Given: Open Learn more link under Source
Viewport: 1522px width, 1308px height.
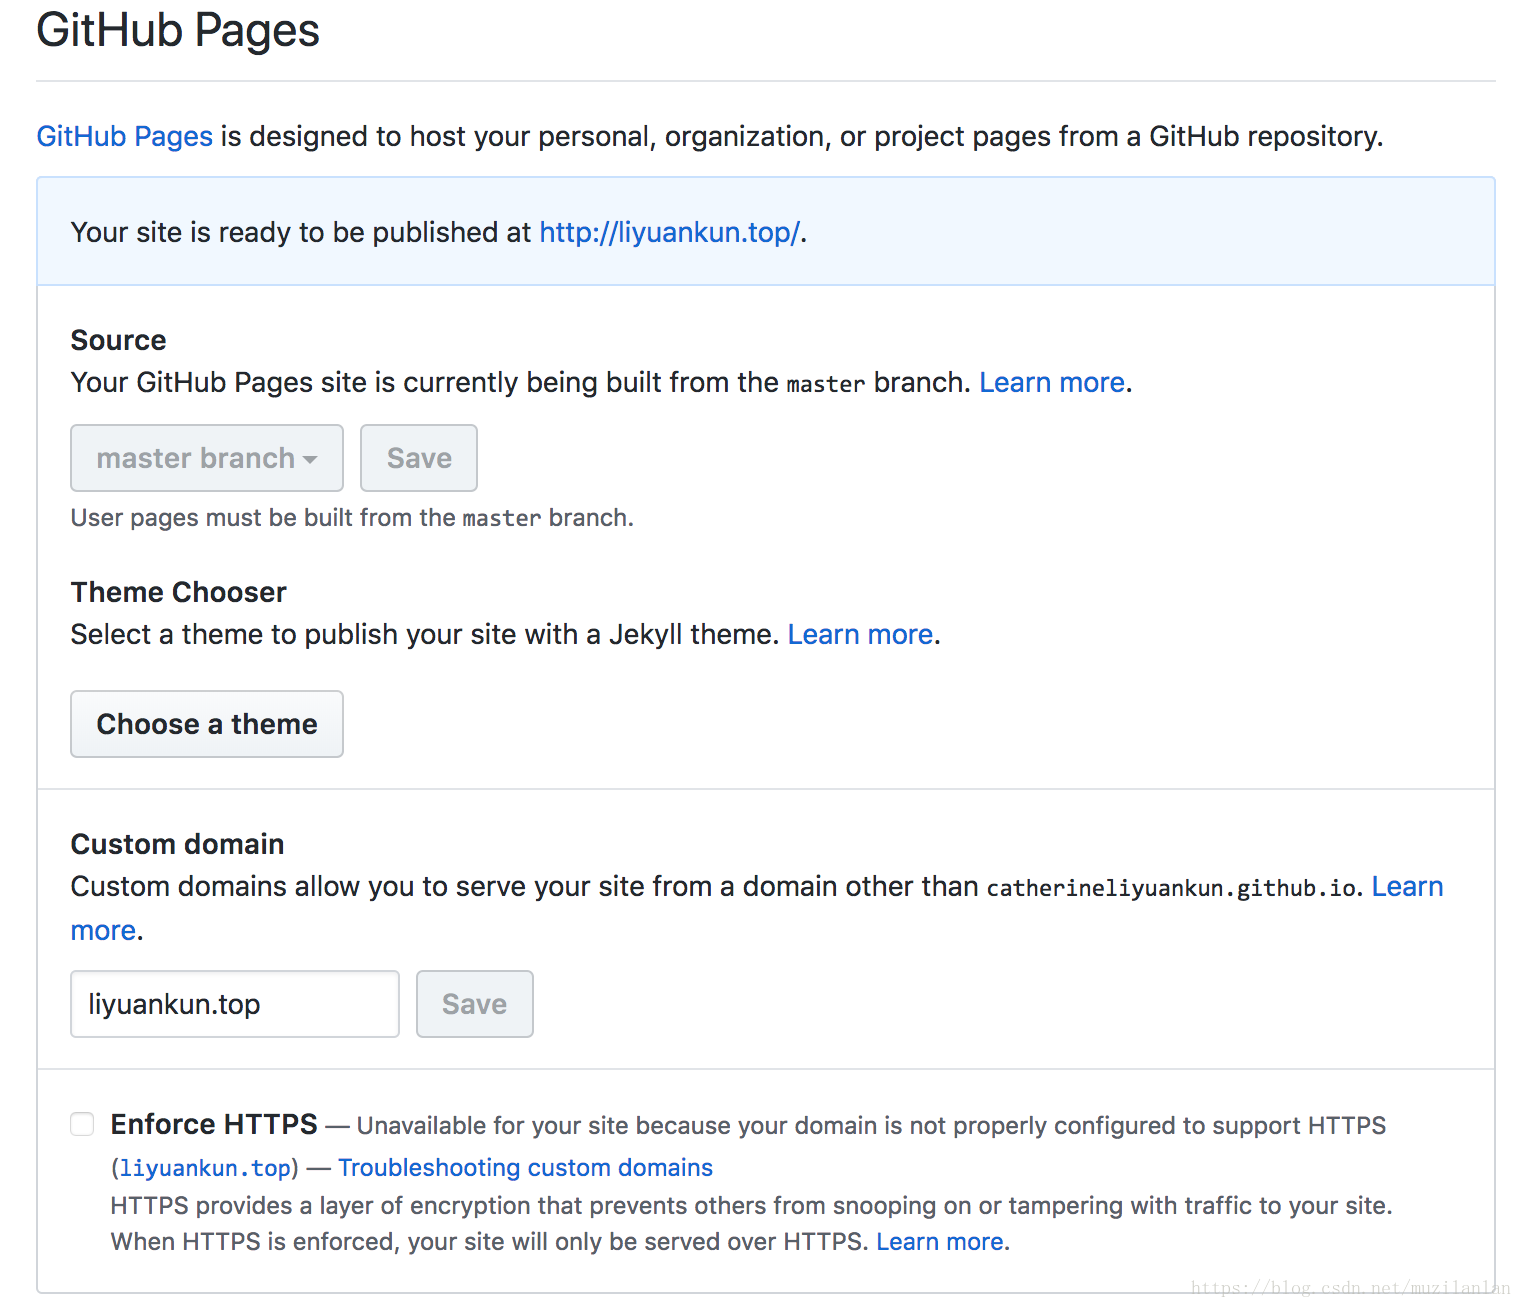Looking at the screenshot, I should tap(1051, 382).
